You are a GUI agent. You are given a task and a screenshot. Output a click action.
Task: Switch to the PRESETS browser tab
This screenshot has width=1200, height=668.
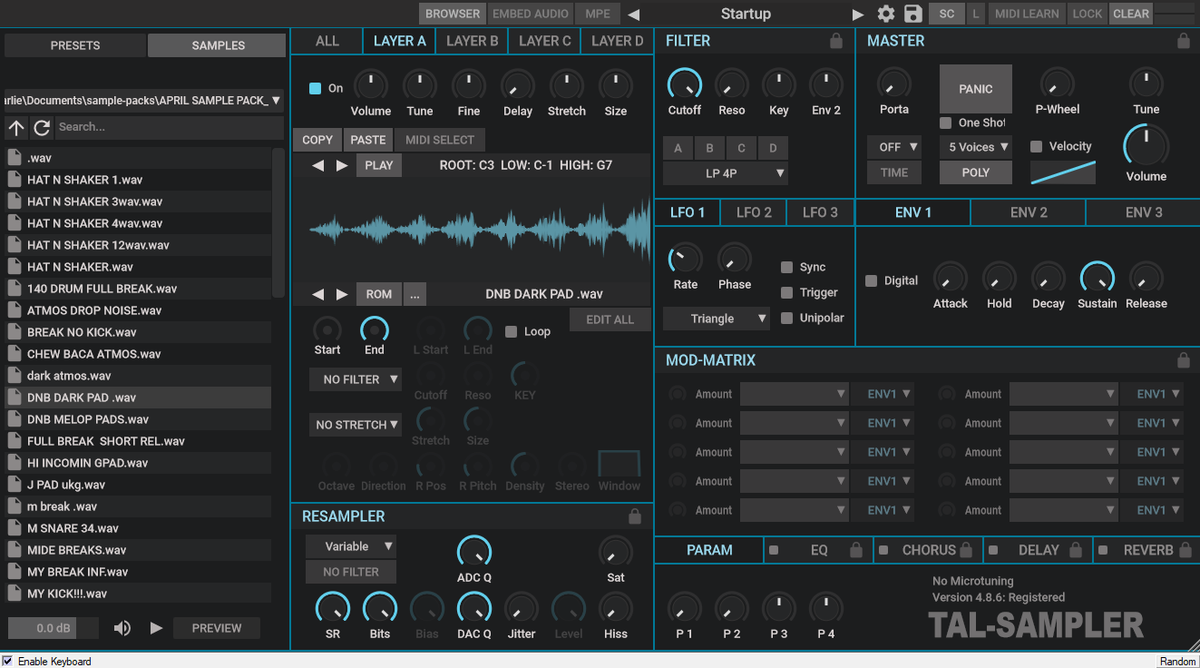(75, 45)
